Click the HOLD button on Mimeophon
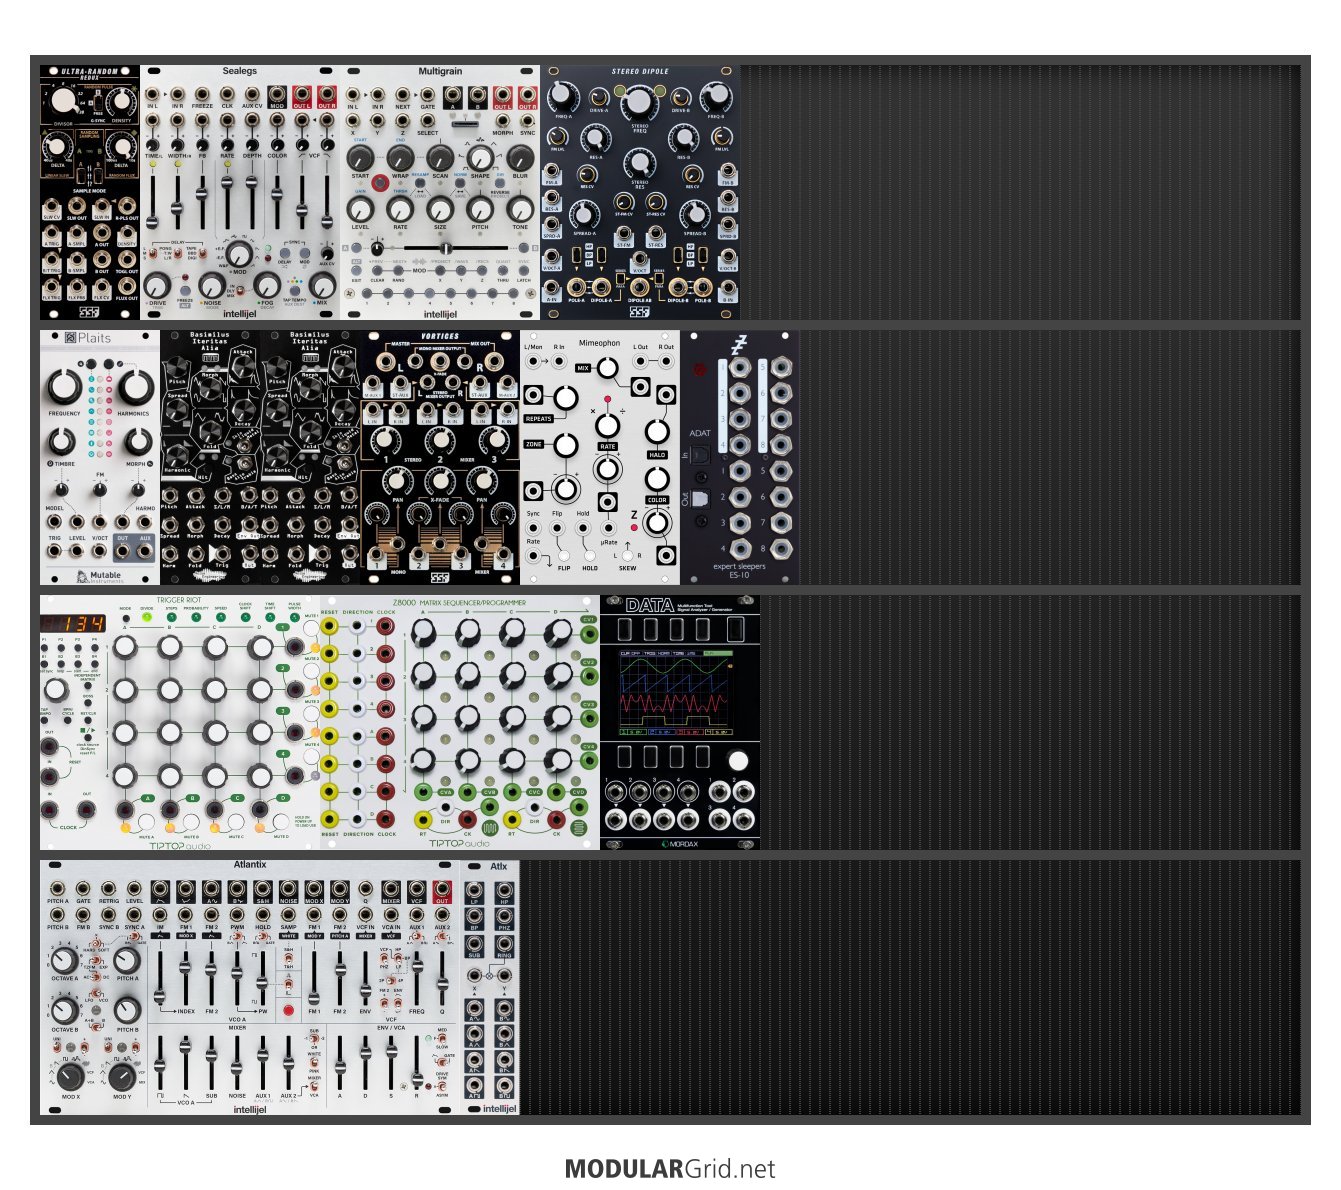The image size is (1341, 1190). pos(590,556)
